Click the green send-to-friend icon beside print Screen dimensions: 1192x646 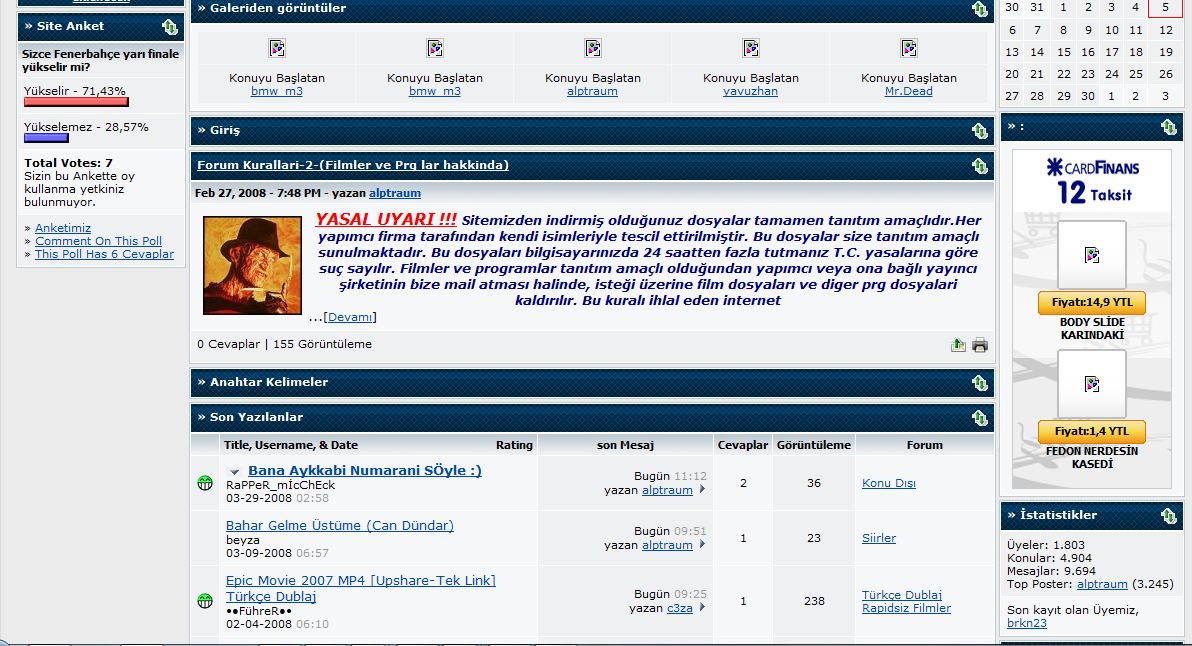click(x=958, y=345)
